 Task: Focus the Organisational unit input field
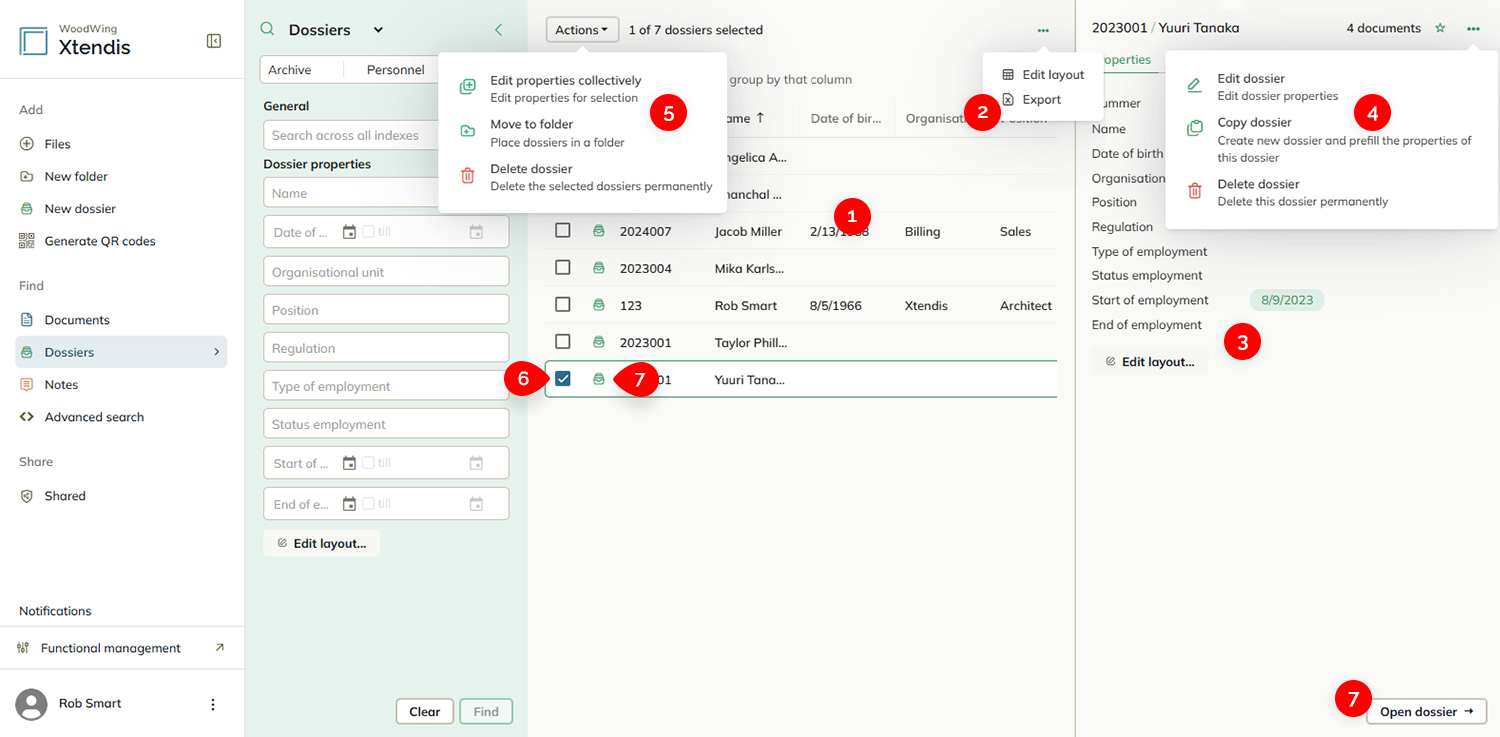click(386, 272)
